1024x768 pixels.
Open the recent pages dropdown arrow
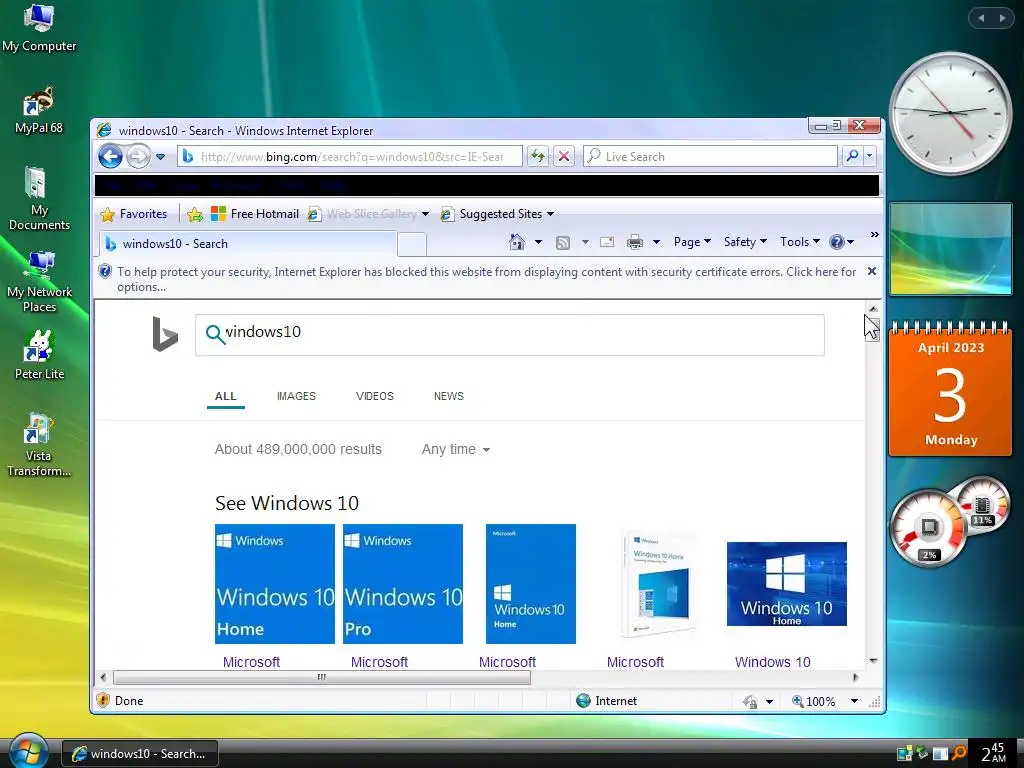point(161,157)
